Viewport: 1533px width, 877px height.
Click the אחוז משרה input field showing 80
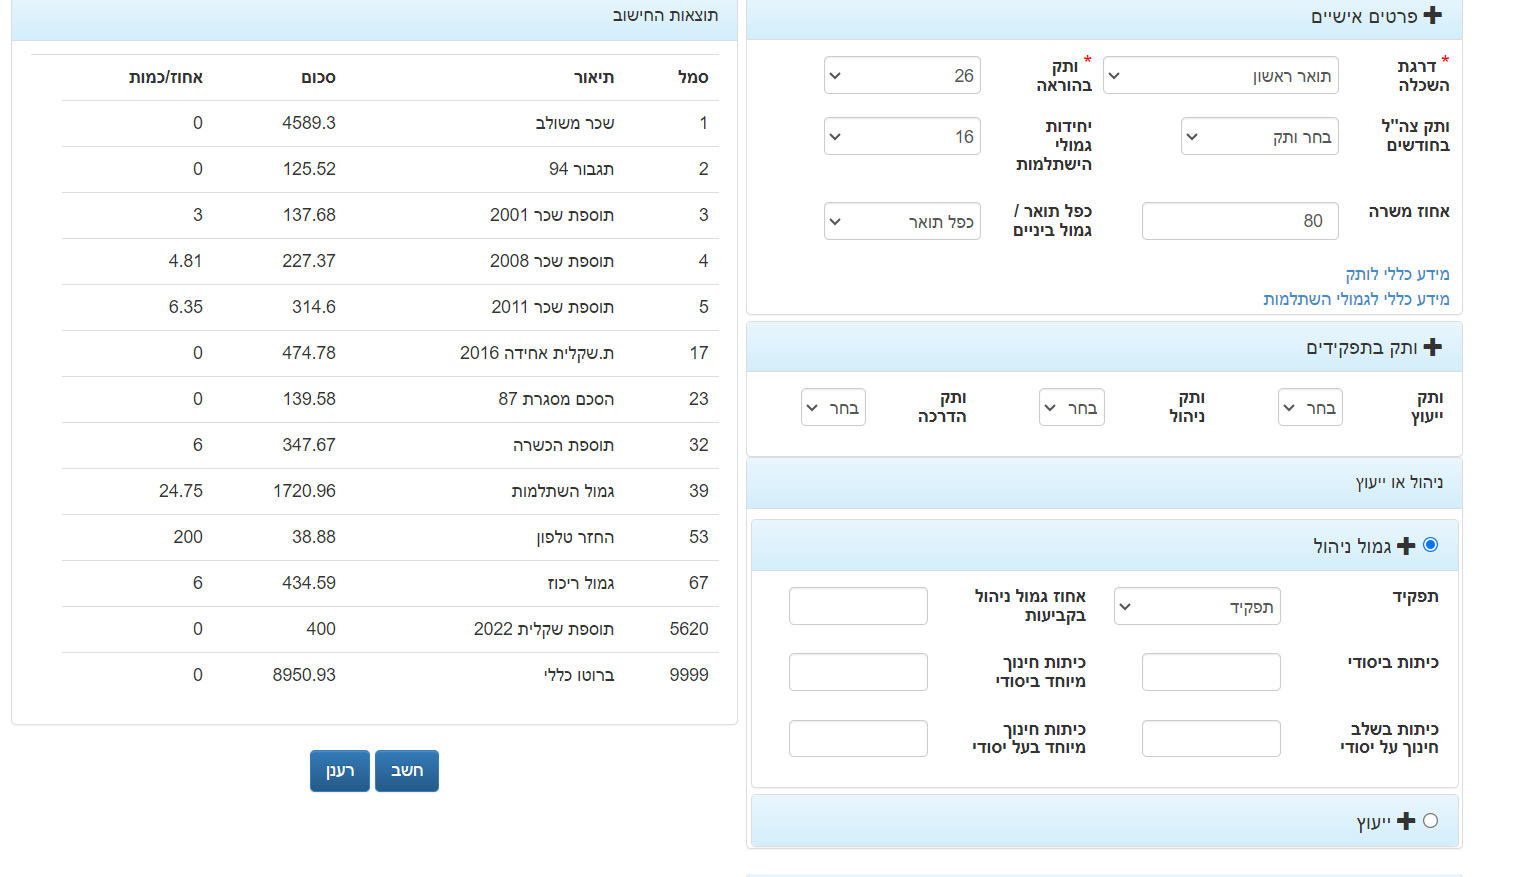1240,221
